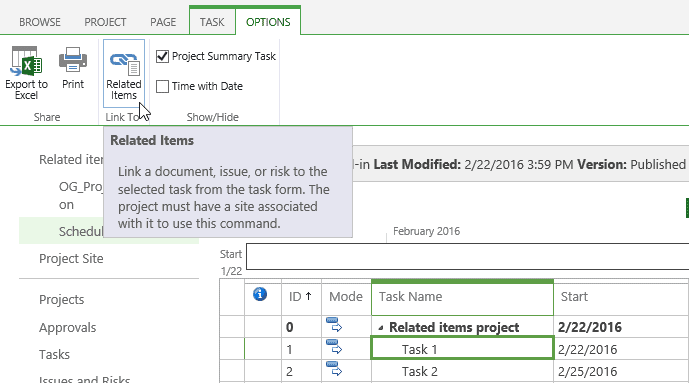Switch to the BROWSE tab
This screenshot has height=383, width=689.
(40, 22)
